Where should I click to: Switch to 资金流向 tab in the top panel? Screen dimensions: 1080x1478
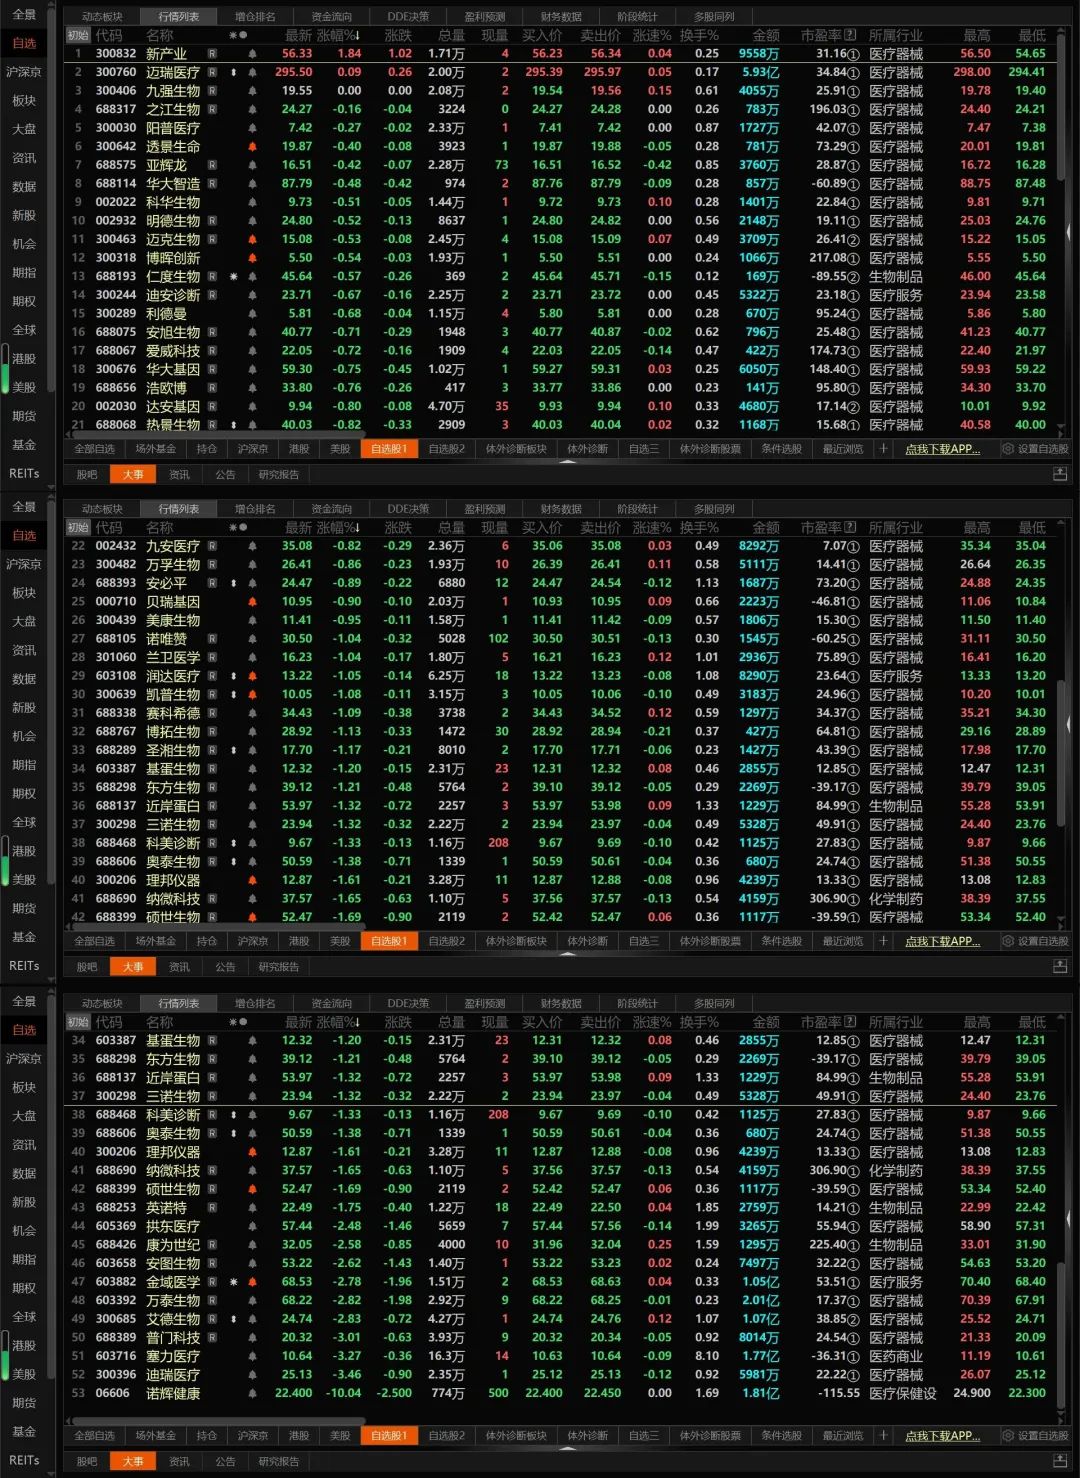331,17
